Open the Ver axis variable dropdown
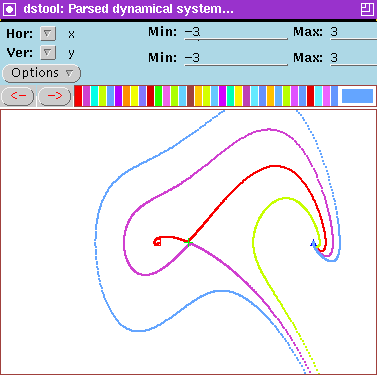 (x=48, y=53)
